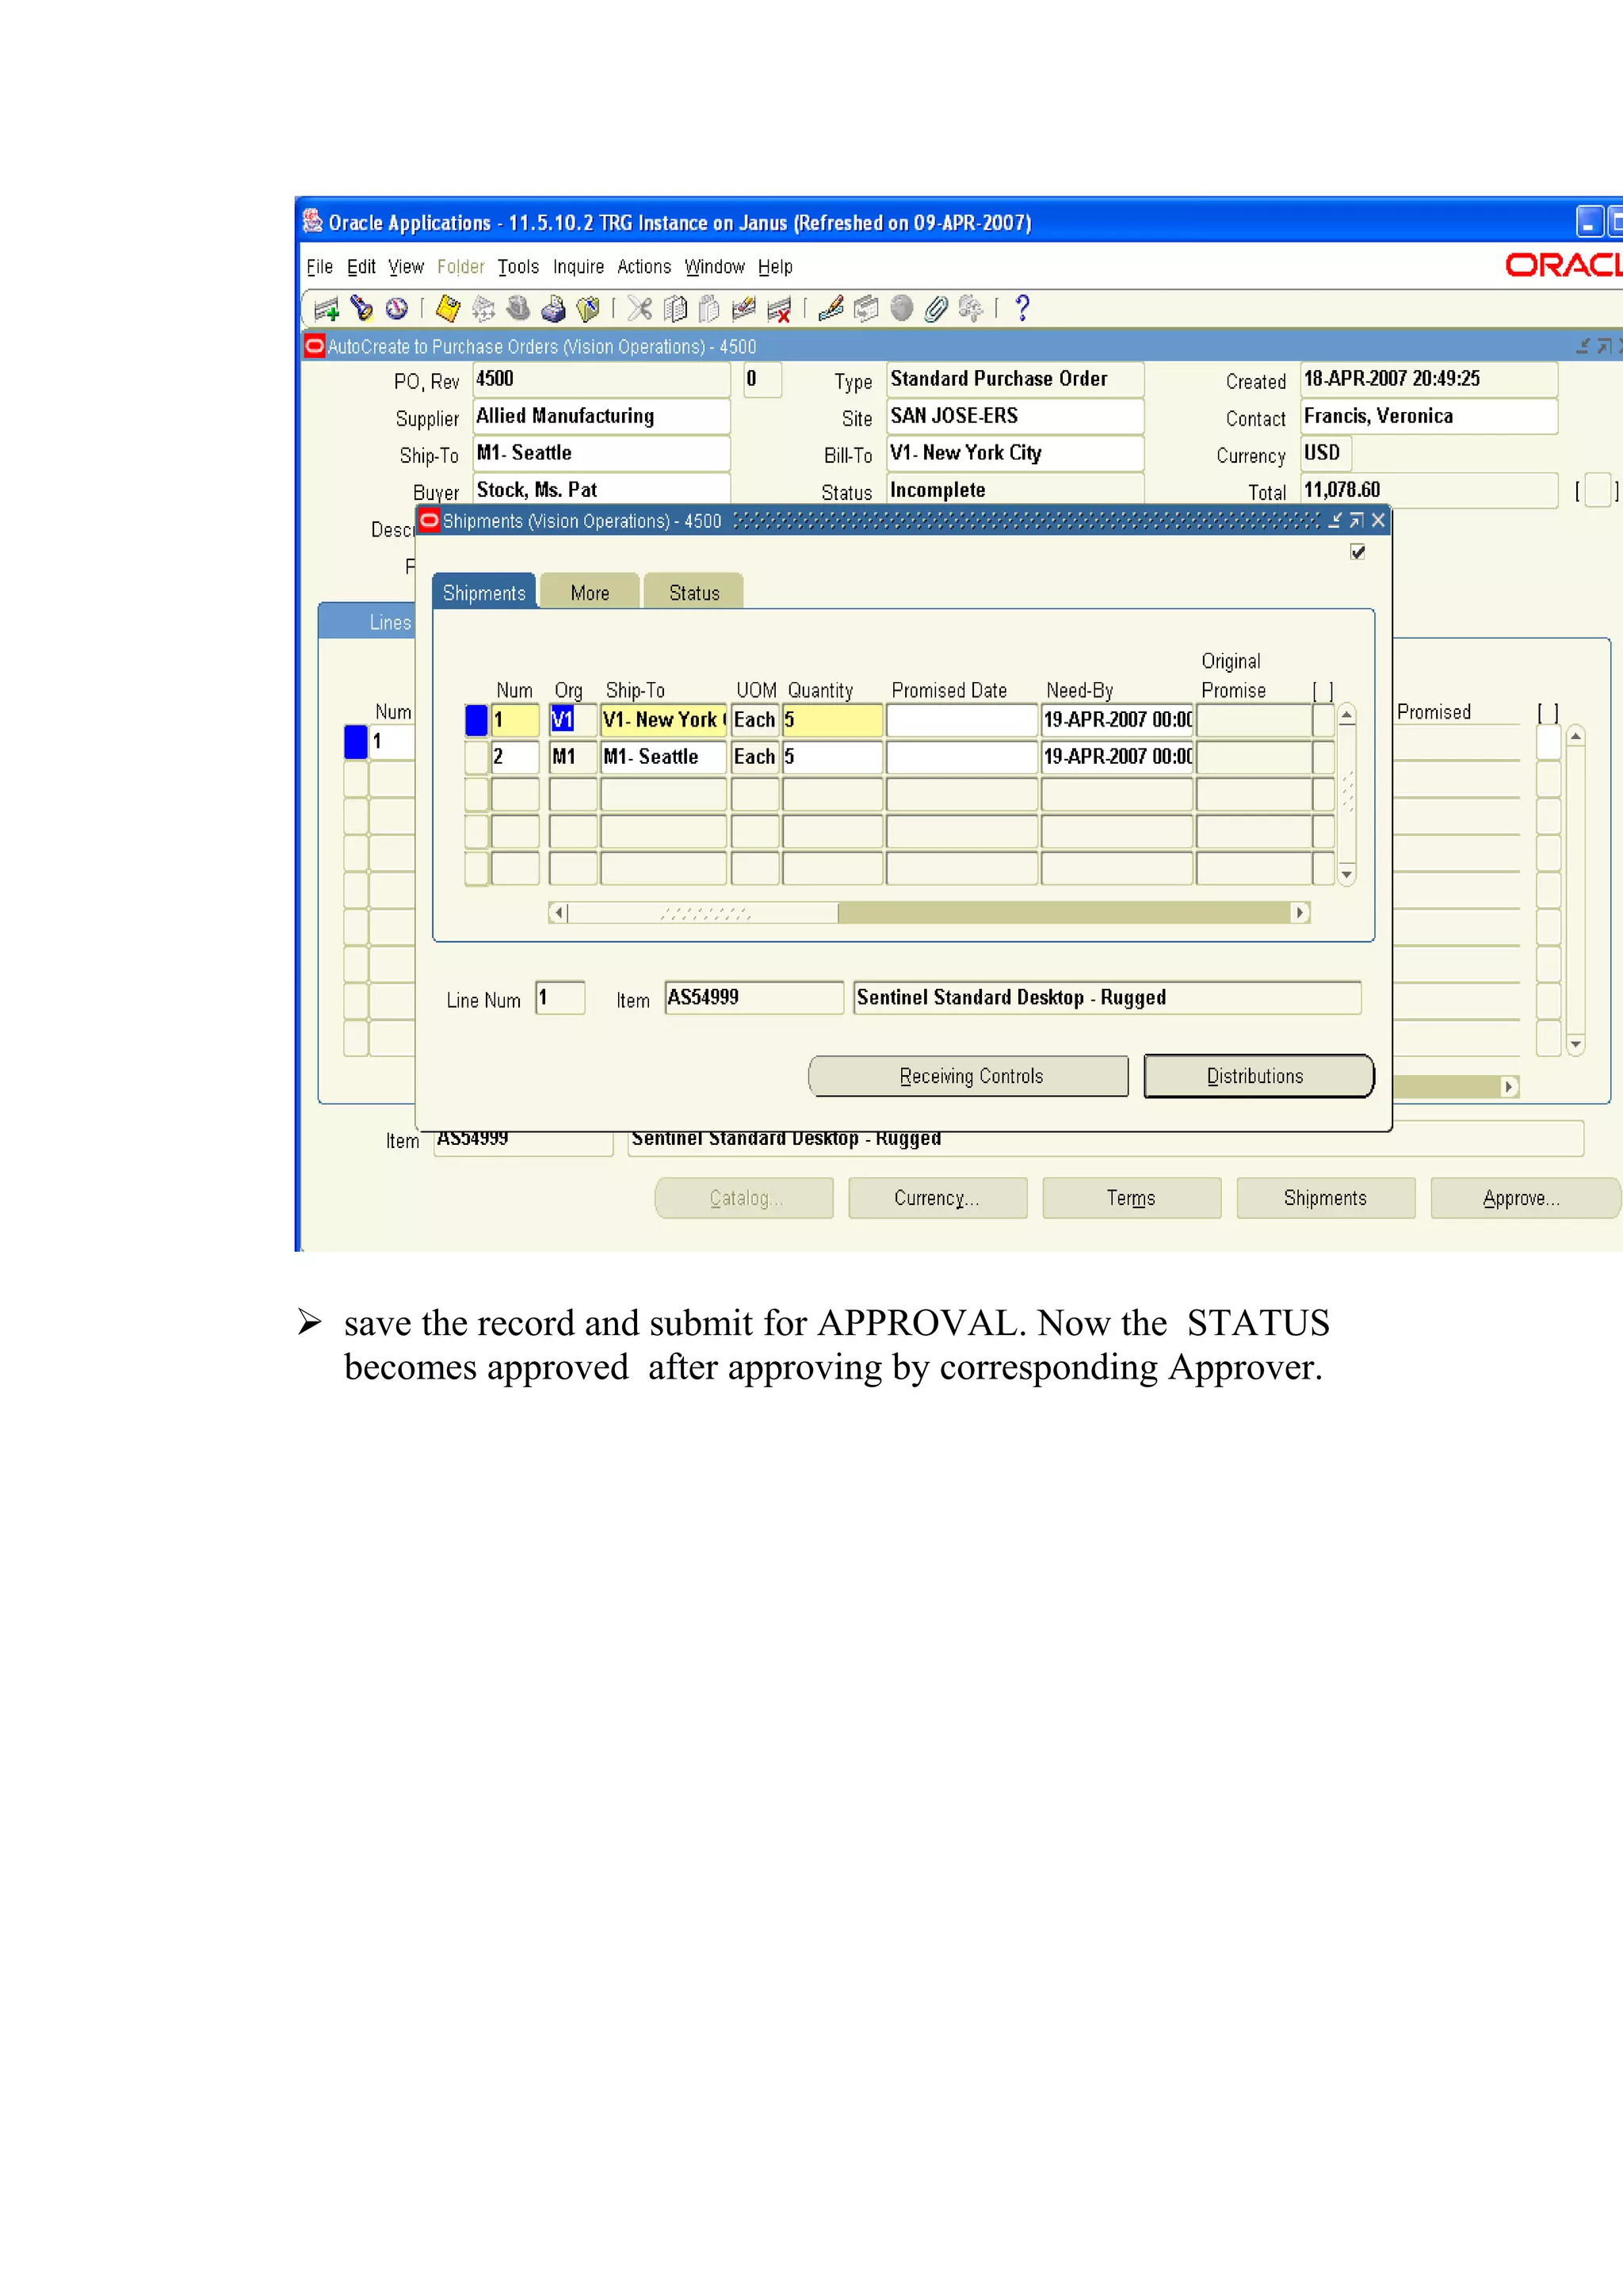Screen dimensions: 1623x2296
Task: Click the Close Form folder icon
Action: coord(588,309)
